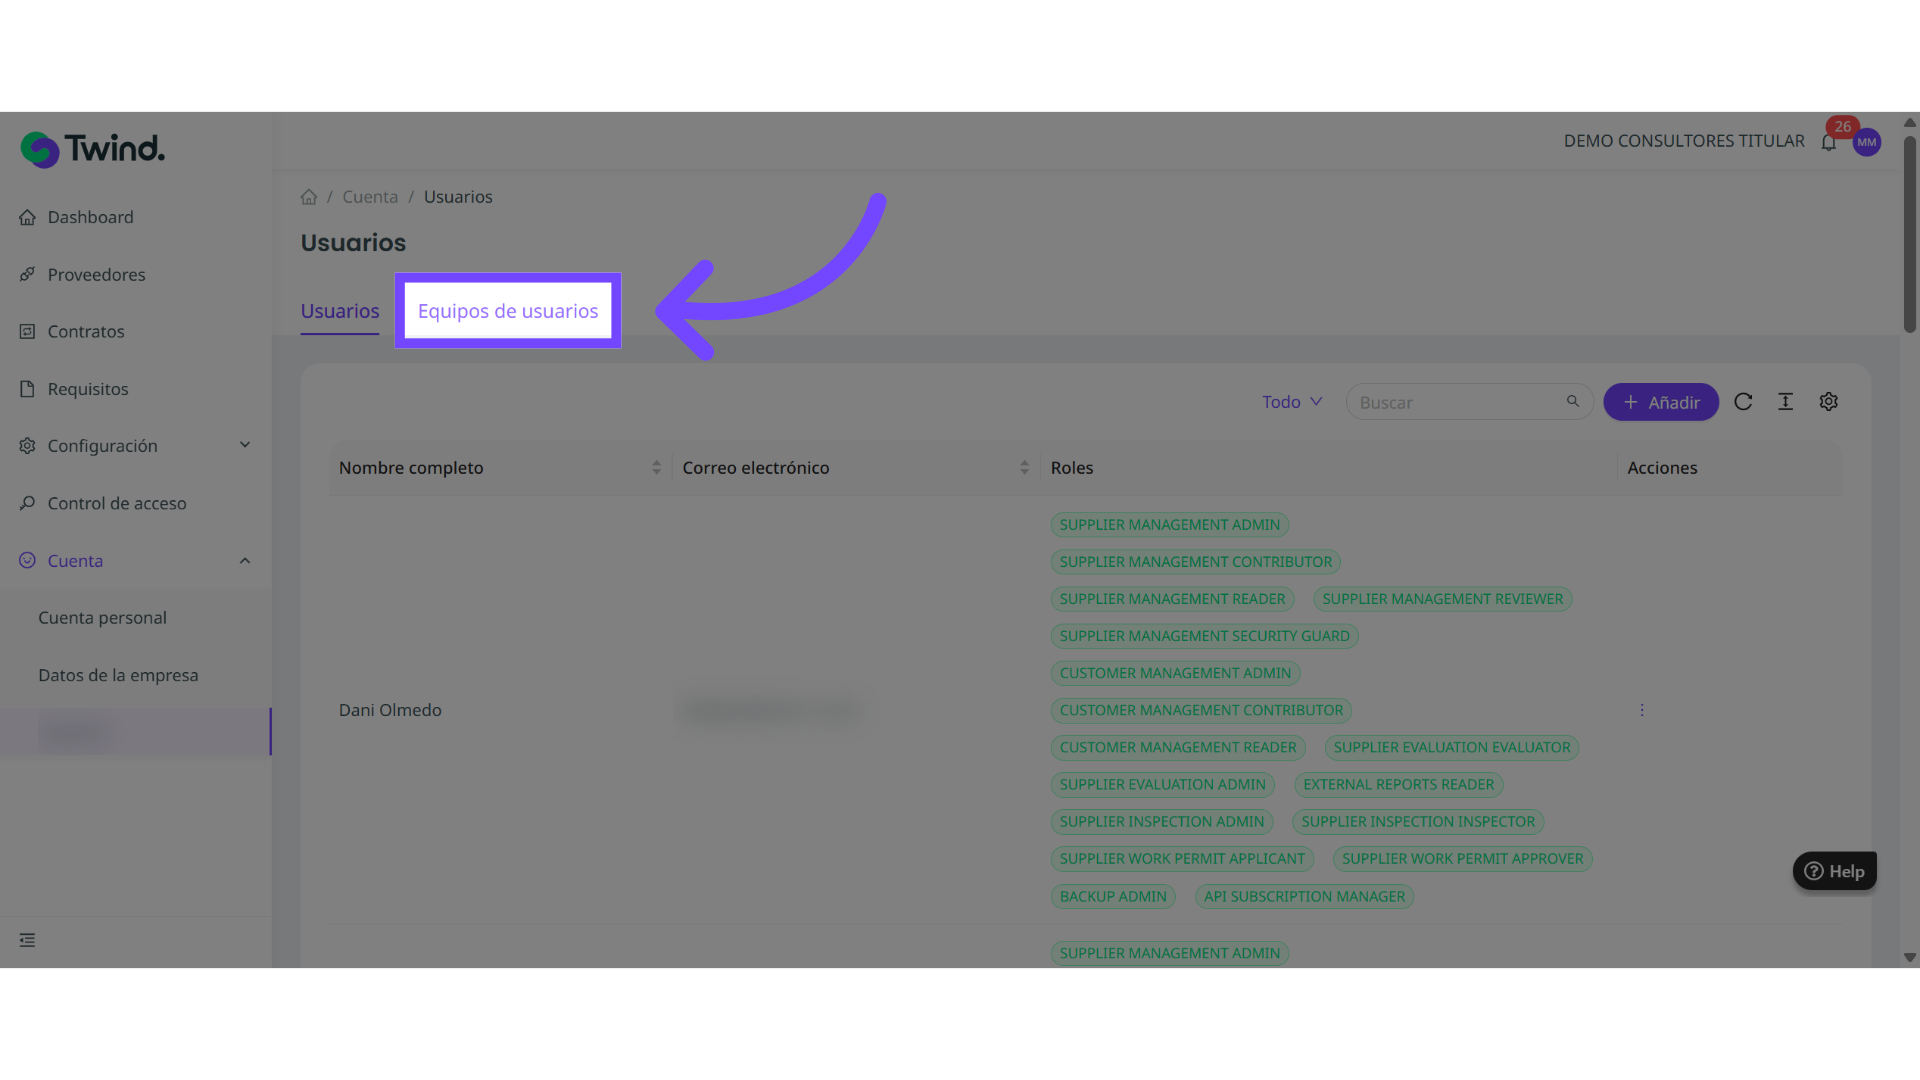
Task: Click SUPPLIER EVALUATION ADMIN tag
Action: pos(1162,785)
